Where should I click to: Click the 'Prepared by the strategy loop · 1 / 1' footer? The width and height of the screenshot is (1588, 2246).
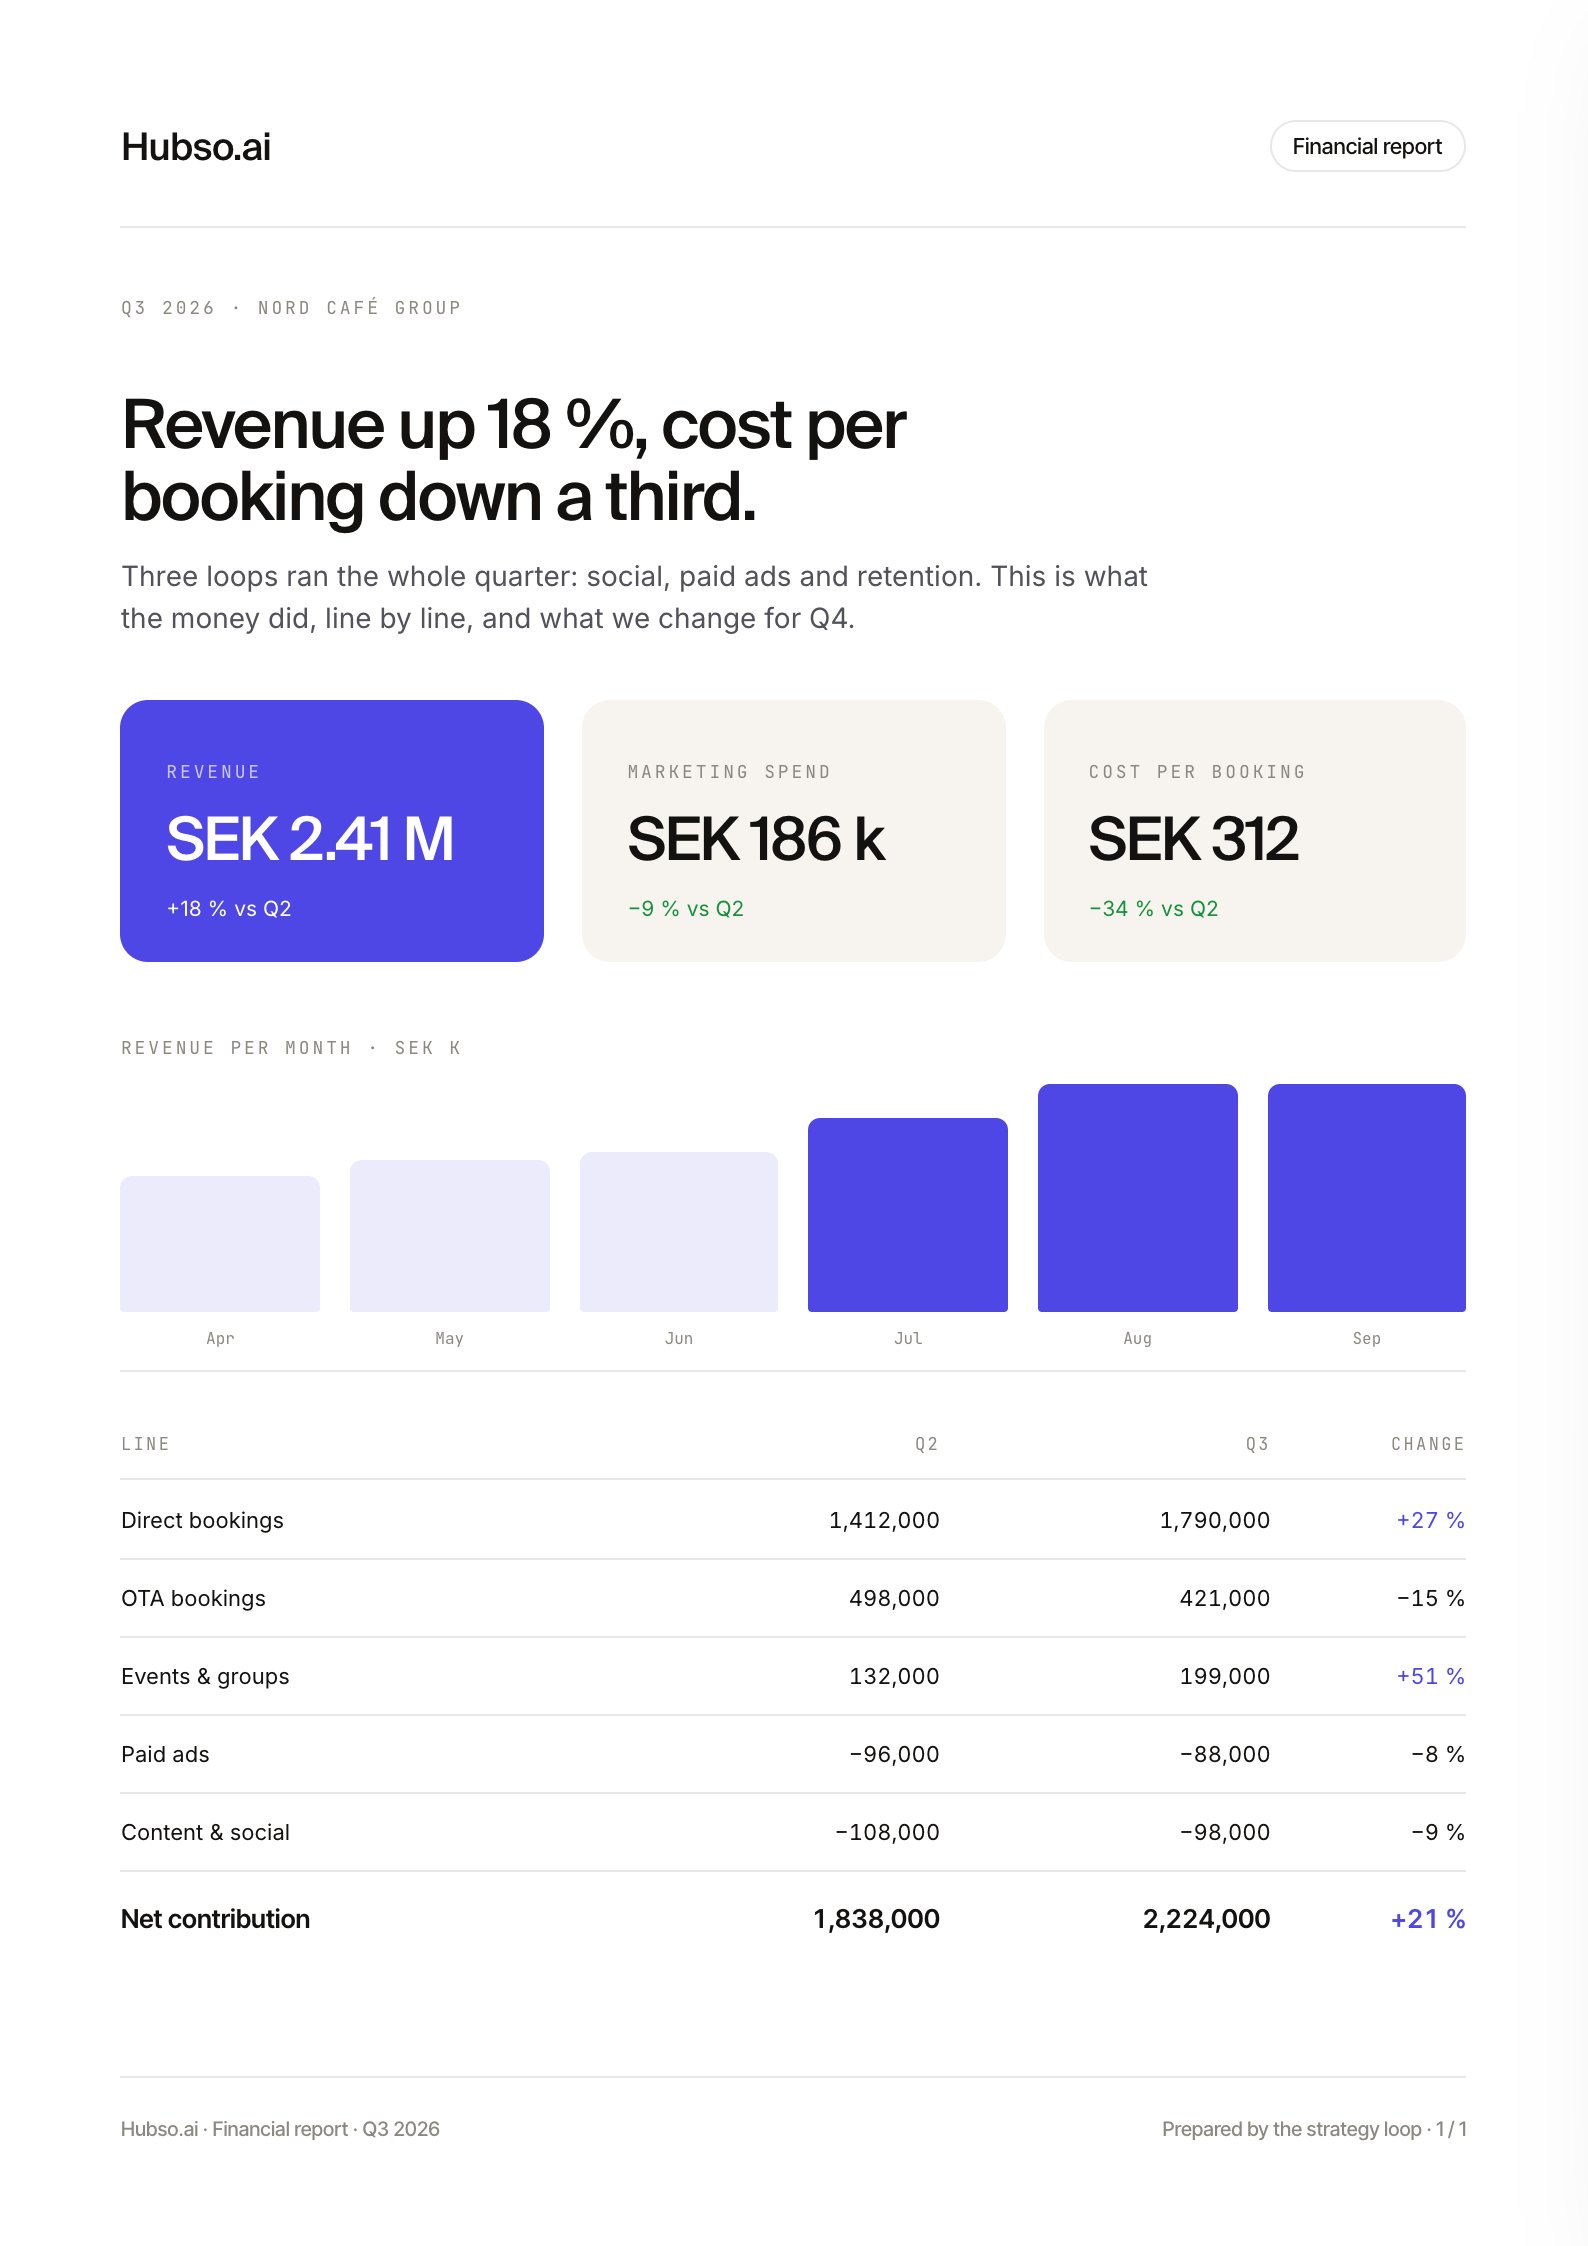1314,2129
